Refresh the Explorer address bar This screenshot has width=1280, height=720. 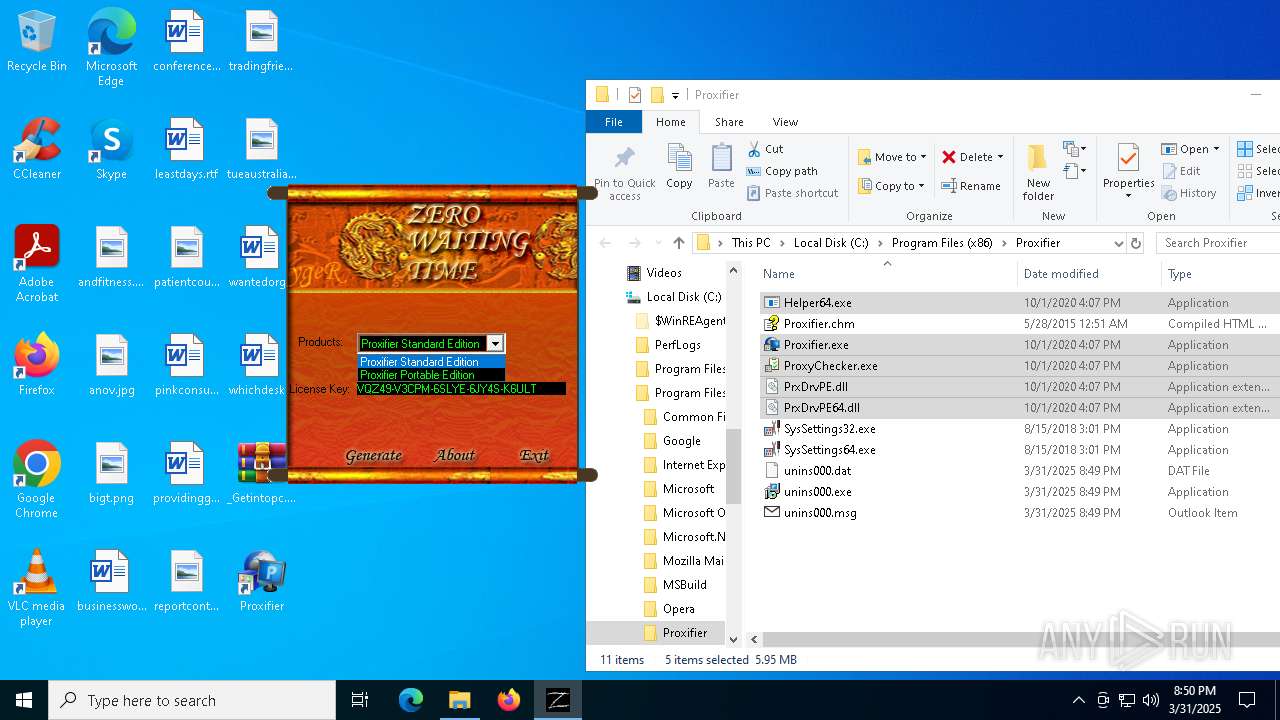pyautogui.click(x=1136, y=243)
